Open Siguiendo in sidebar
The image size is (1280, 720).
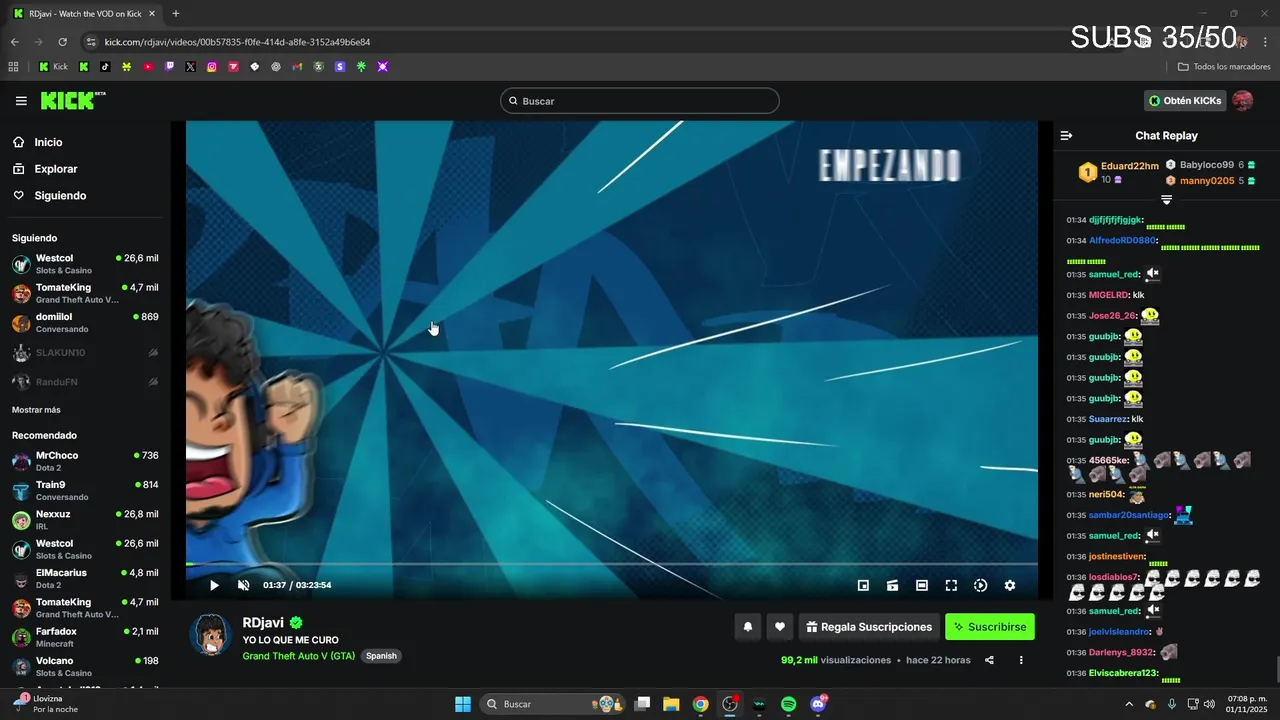pos(60,195)
